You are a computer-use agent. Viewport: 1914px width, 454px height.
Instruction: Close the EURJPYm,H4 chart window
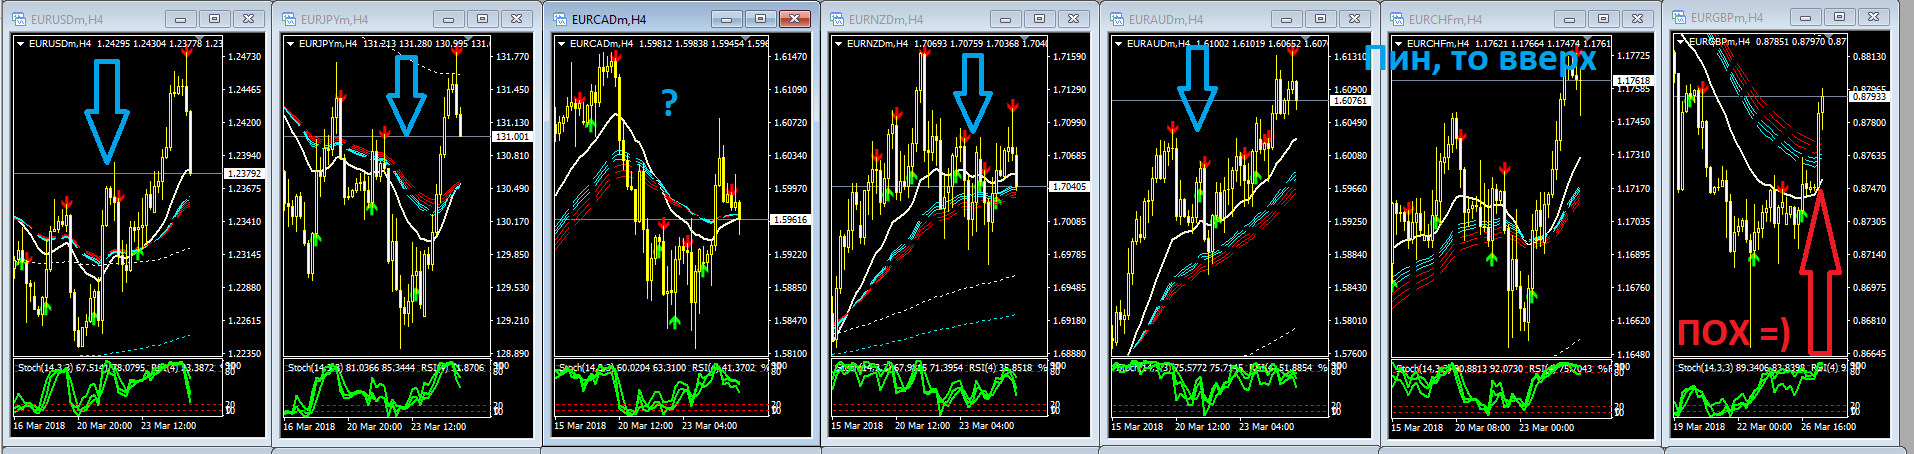(517, 19)
